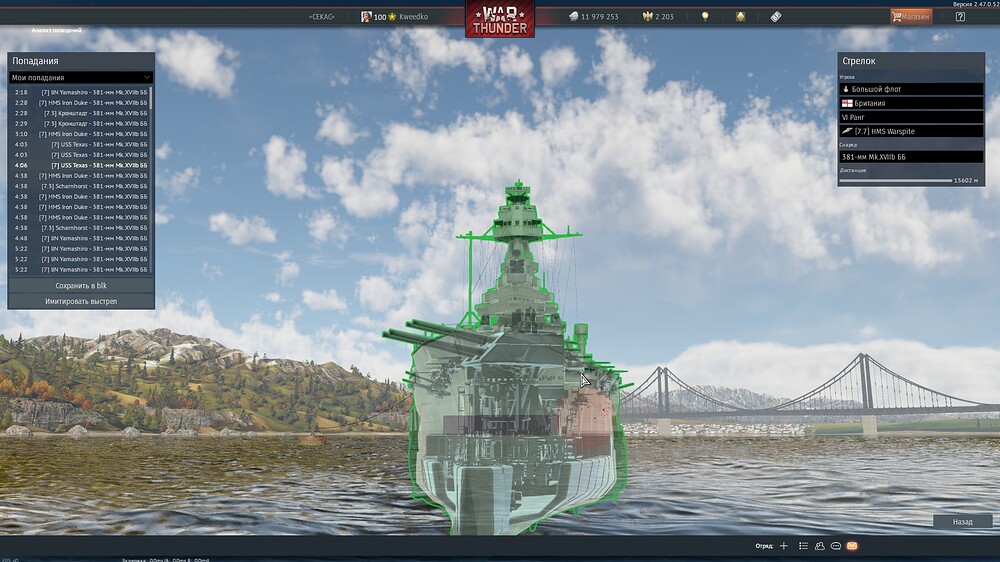1000x562 pixels.
Task: Select the 3:10 HMS Iron Duke hit row
Action: click(x=80, y=134)
